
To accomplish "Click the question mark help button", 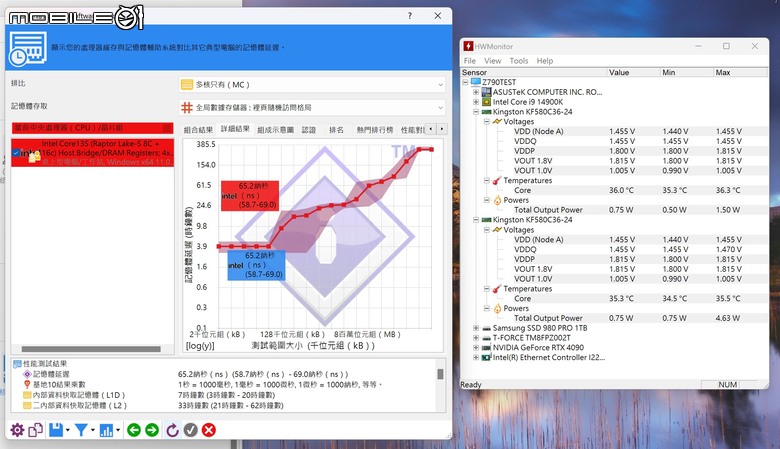I will 410,16.
